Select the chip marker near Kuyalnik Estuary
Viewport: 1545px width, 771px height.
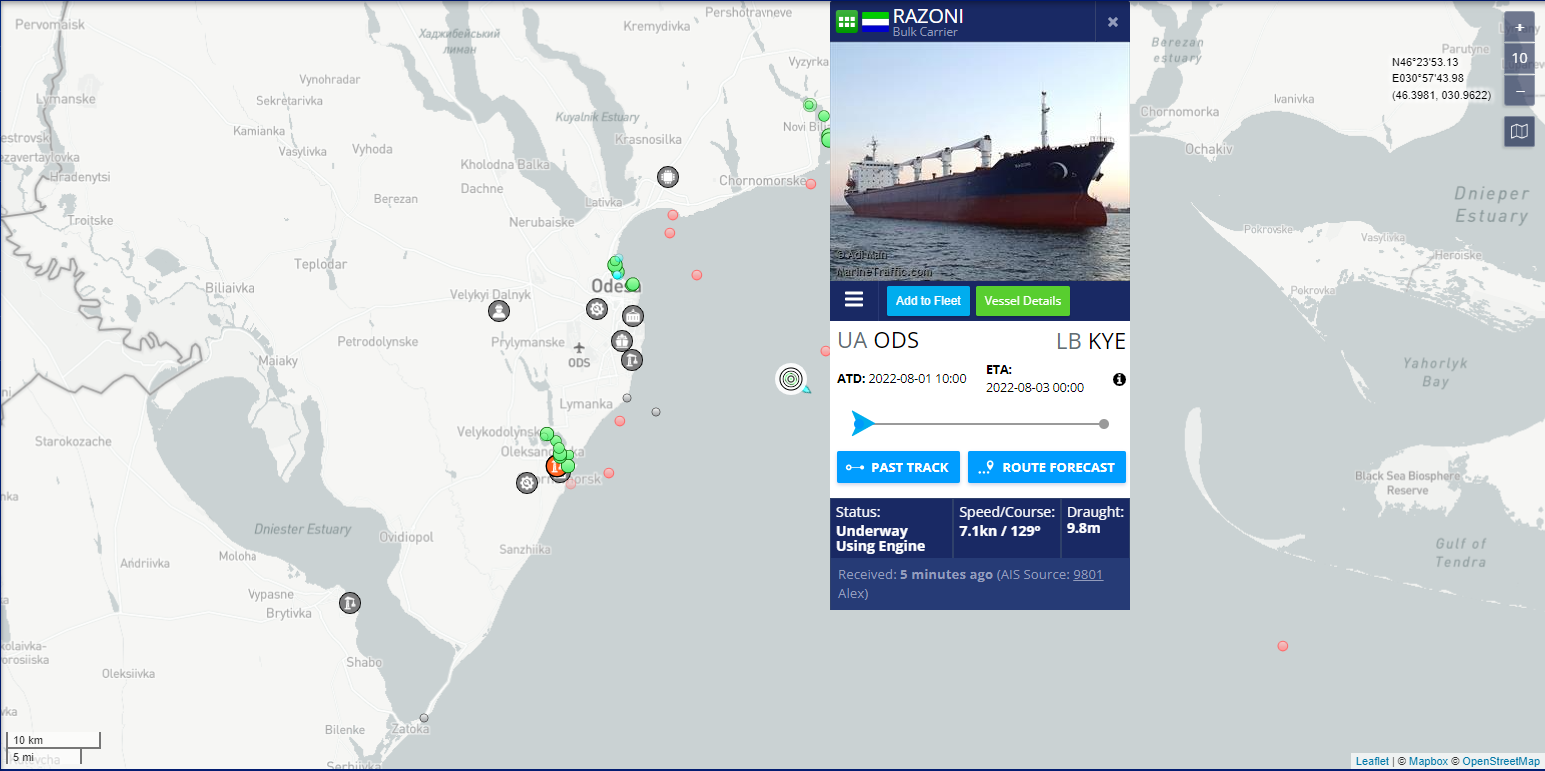pyautogui.click(x=668, y=177)
